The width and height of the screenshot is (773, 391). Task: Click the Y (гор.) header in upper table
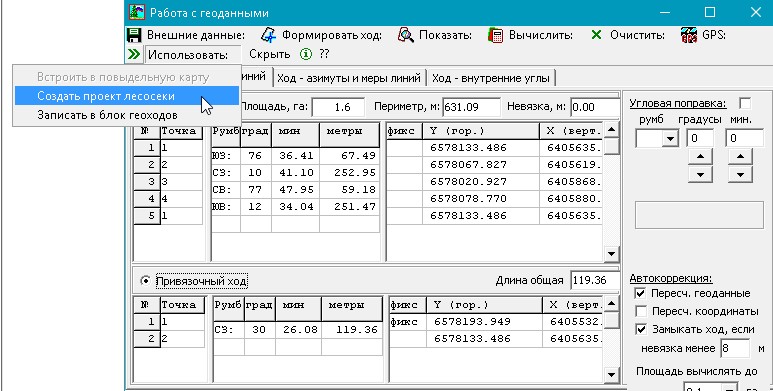point(481,131)
